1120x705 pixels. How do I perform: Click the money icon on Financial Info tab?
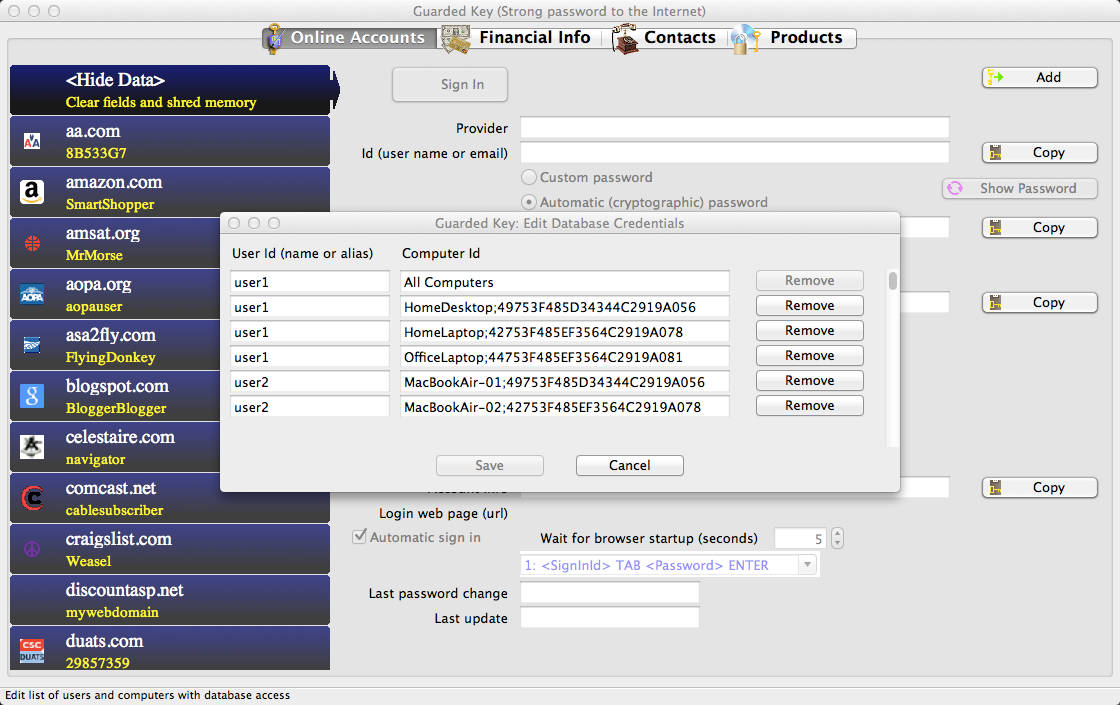tap(455, 39)
